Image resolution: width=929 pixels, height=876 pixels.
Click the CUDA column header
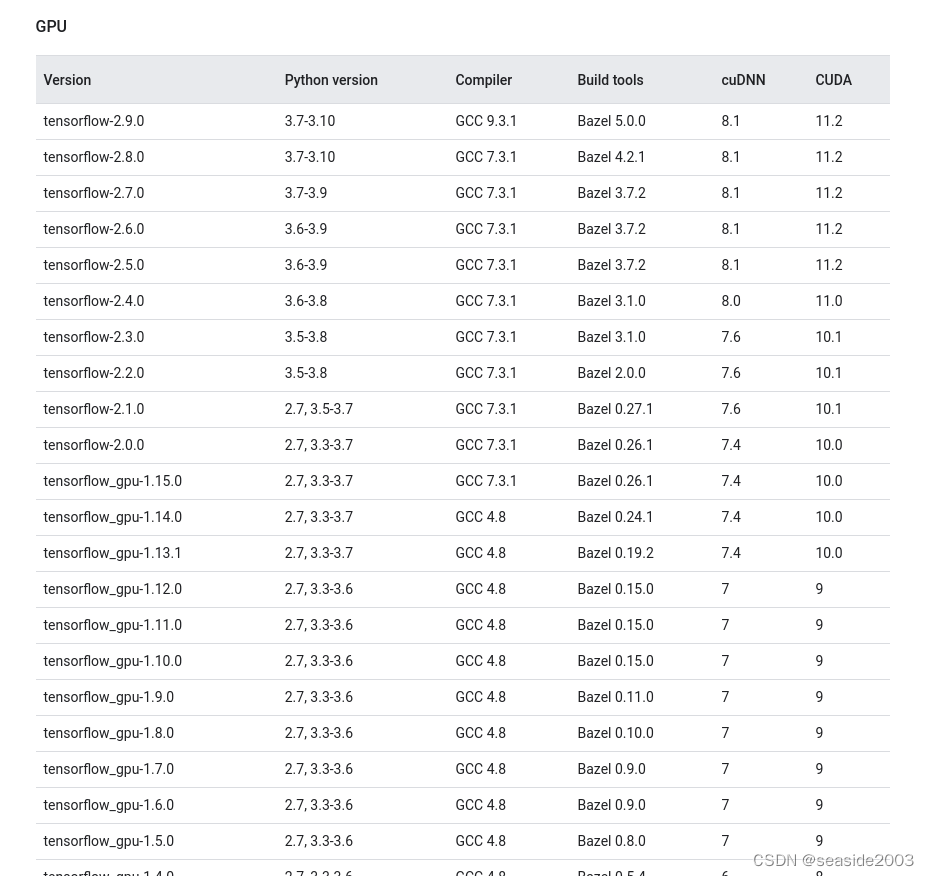pyautogui.click(x=833, y=80)
